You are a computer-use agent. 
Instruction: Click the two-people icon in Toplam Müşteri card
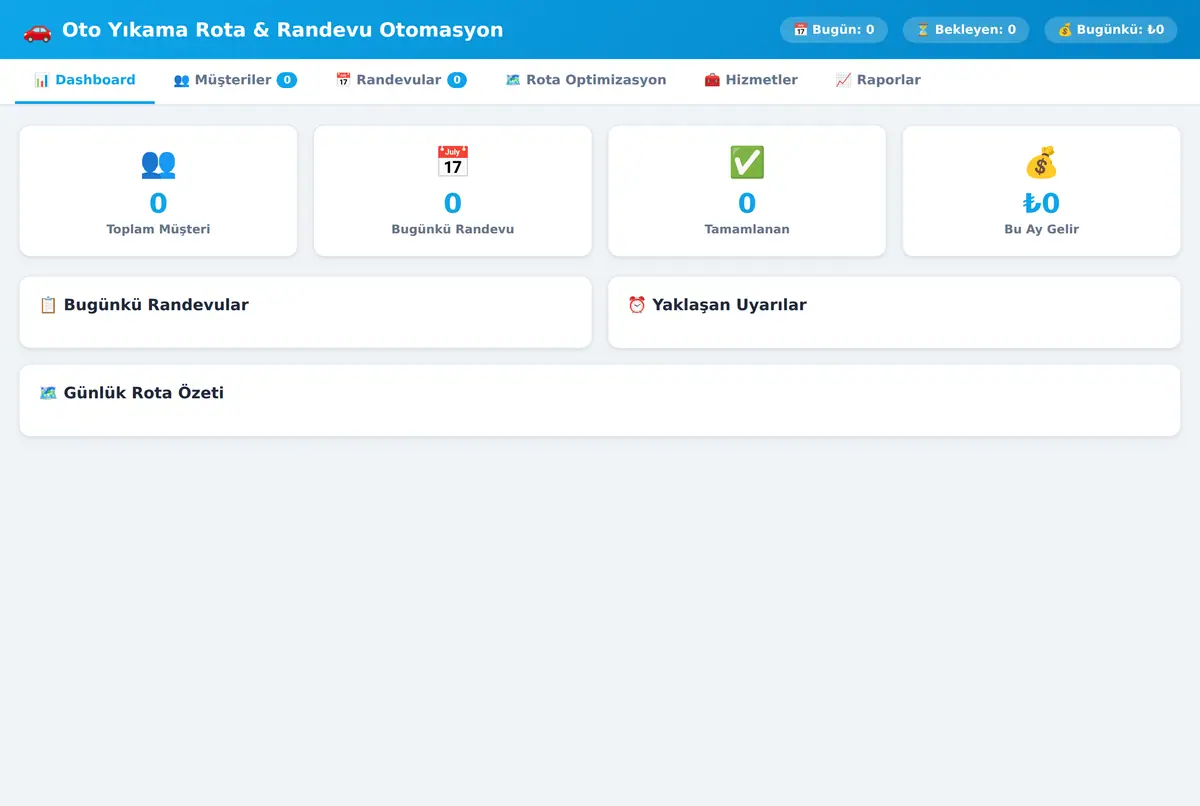(x=158, y=162)
